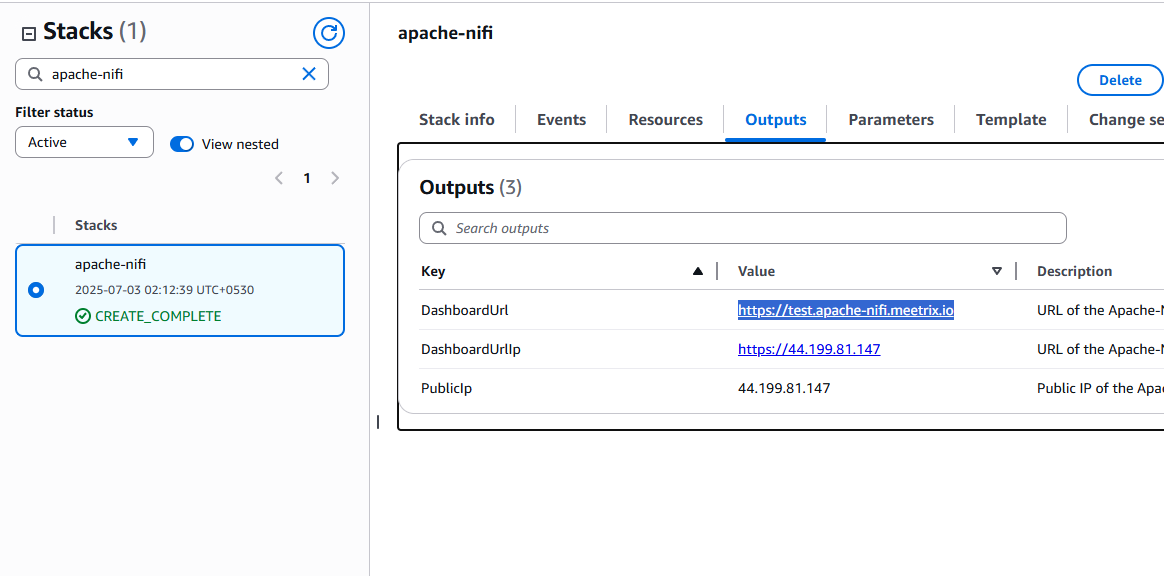This screenshot has height=576, width=1164.
Task: Switch to the Resources tab
Action: (665, 120)
